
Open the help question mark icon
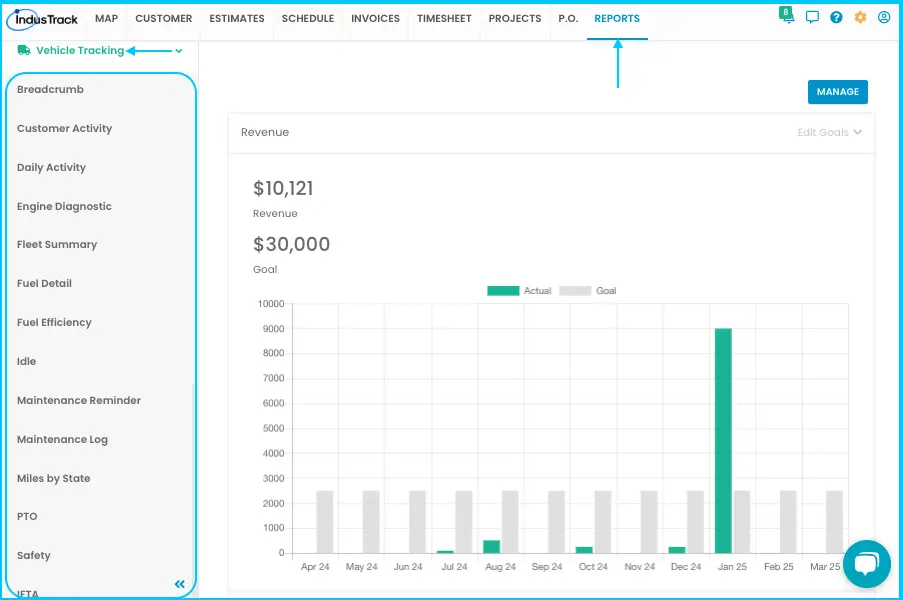pyautogui.click(x=836, y=17)
